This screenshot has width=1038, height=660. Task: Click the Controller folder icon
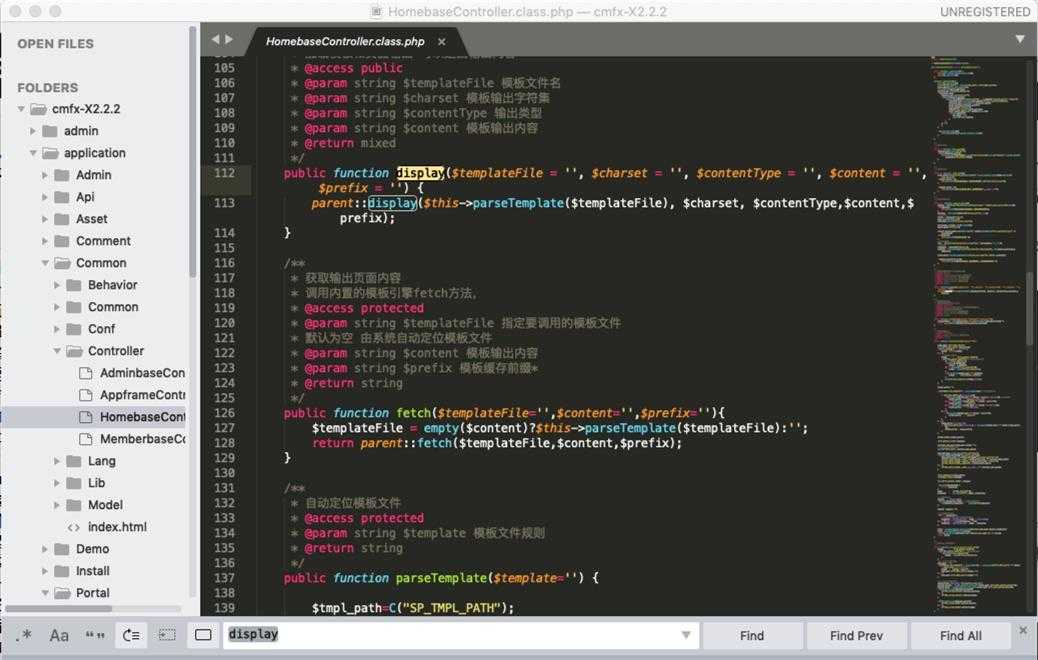pos(74,351)
